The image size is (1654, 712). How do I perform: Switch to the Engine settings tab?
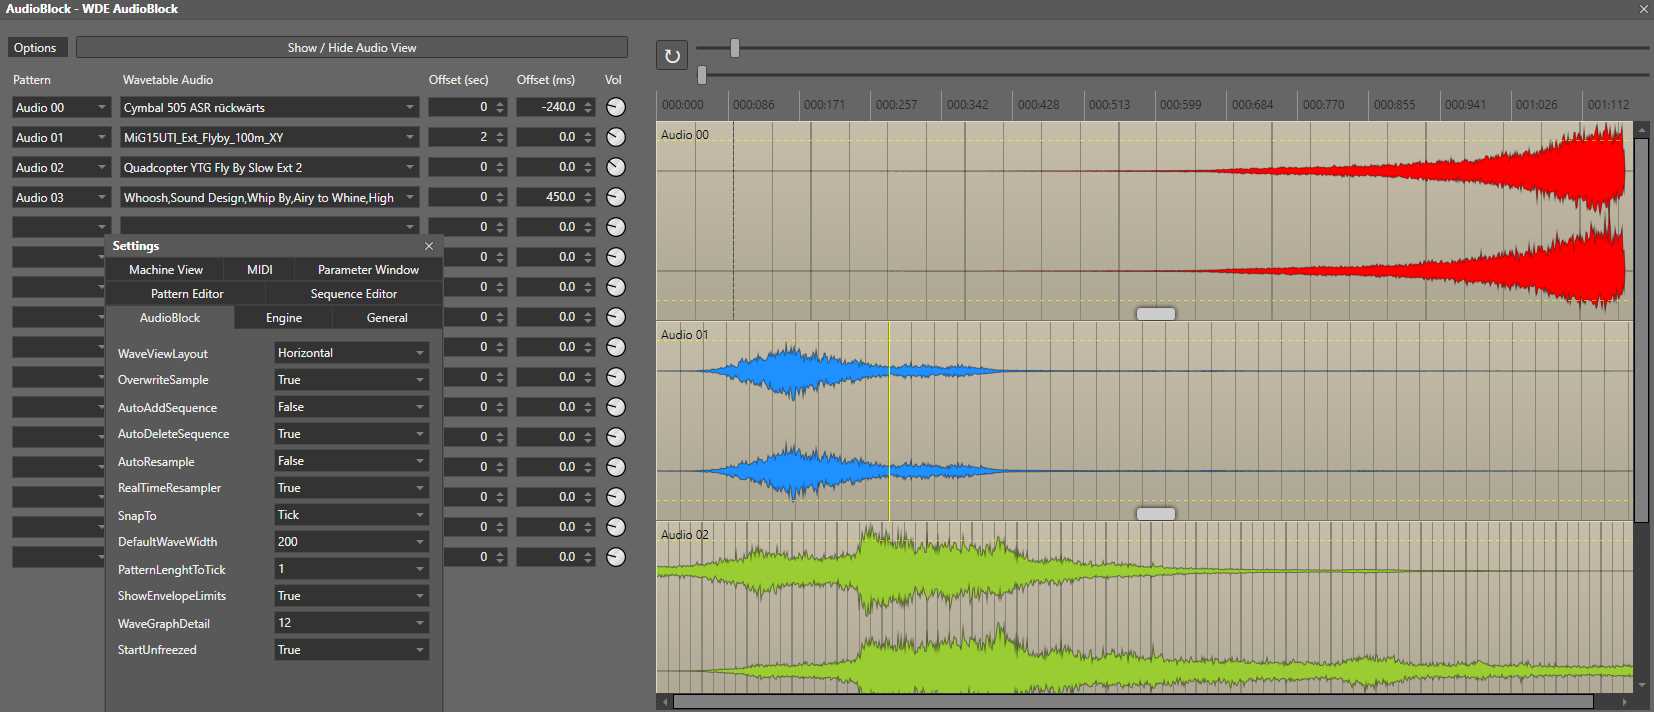click(x=284, y=318)
